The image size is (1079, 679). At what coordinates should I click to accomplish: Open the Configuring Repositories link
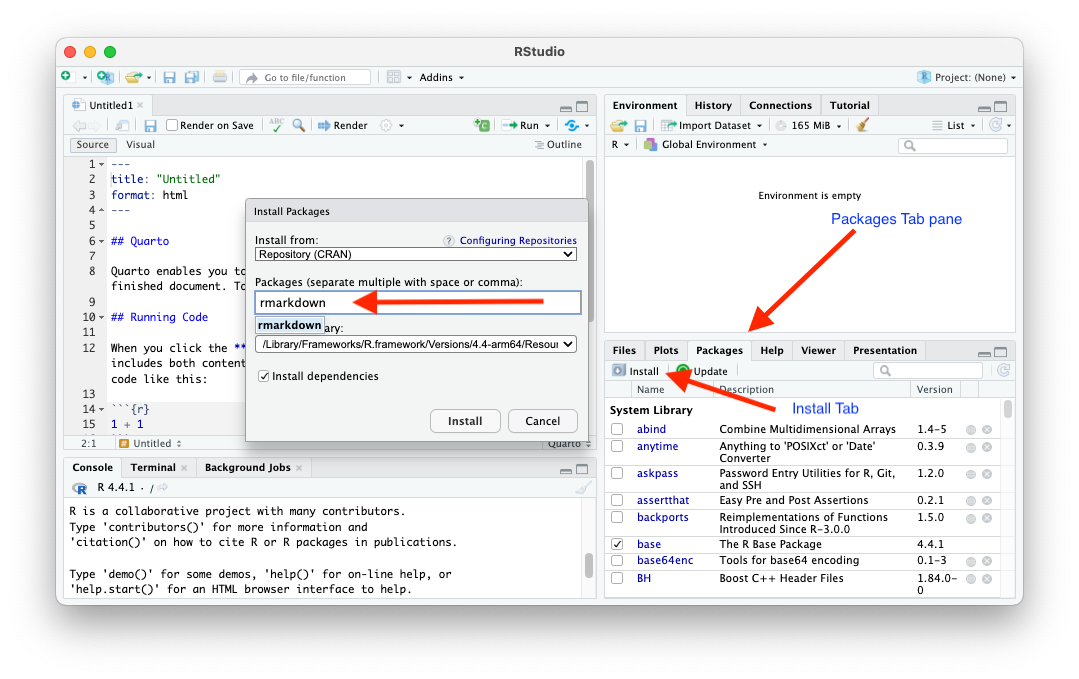518,240
